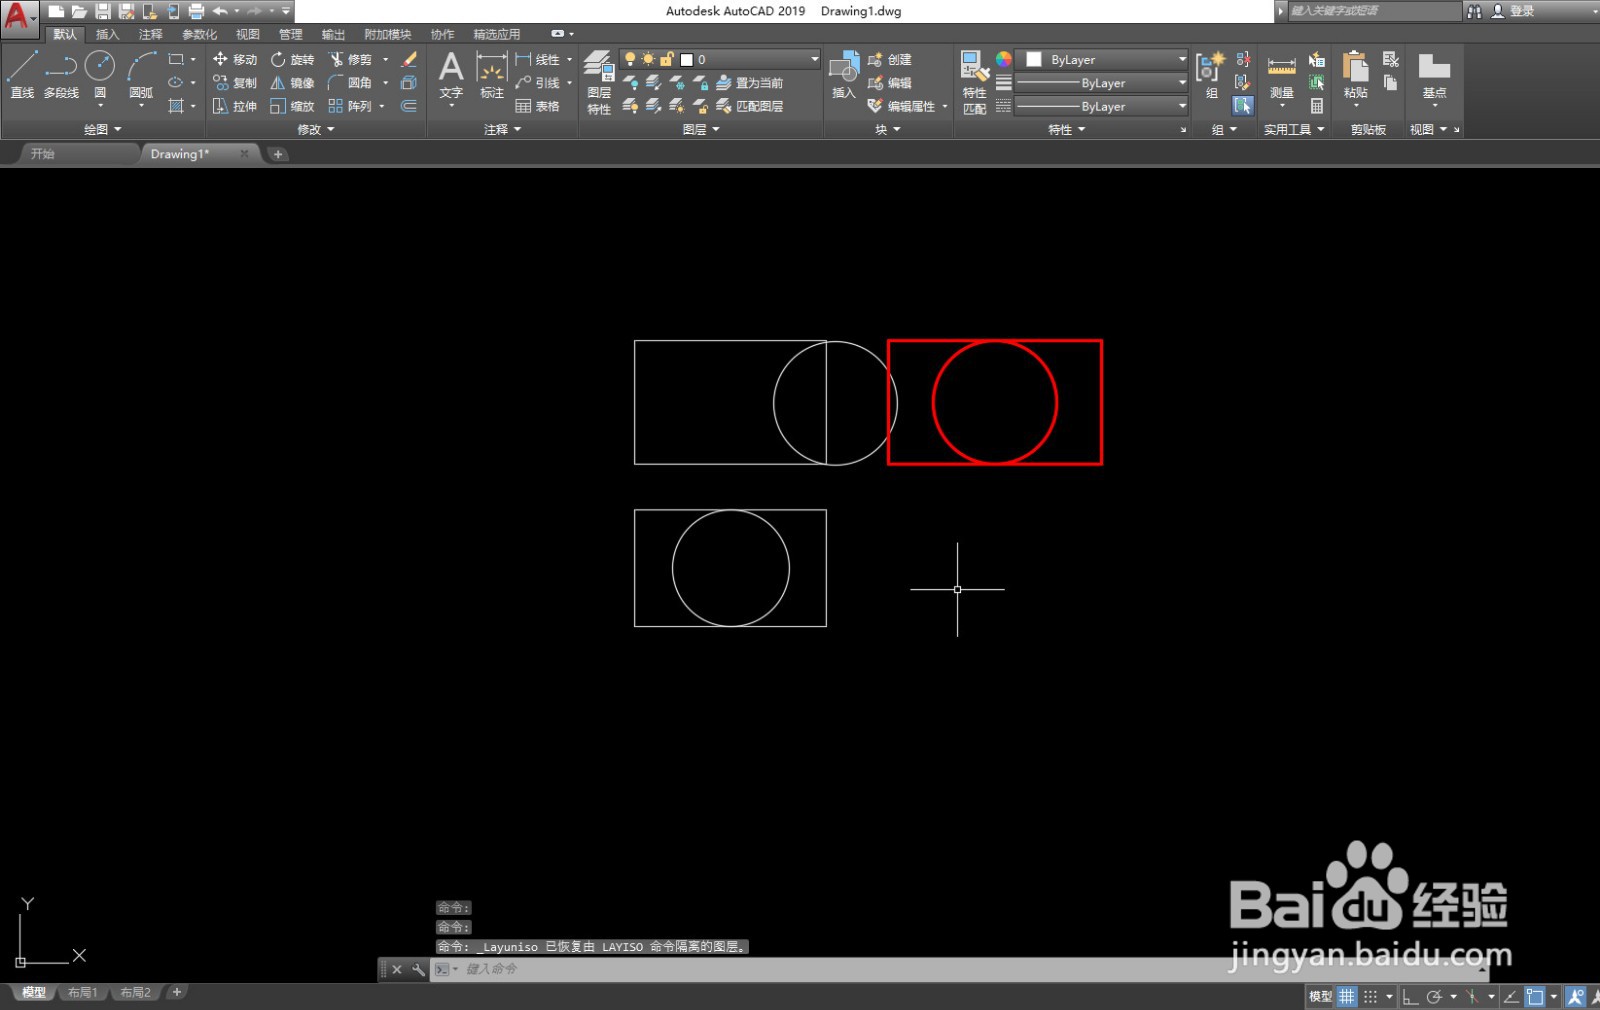The height and width of the screenshot is (1010, 1600).
Task: Click the 修剪 (Trim) tool
Action: click(350, 60)
